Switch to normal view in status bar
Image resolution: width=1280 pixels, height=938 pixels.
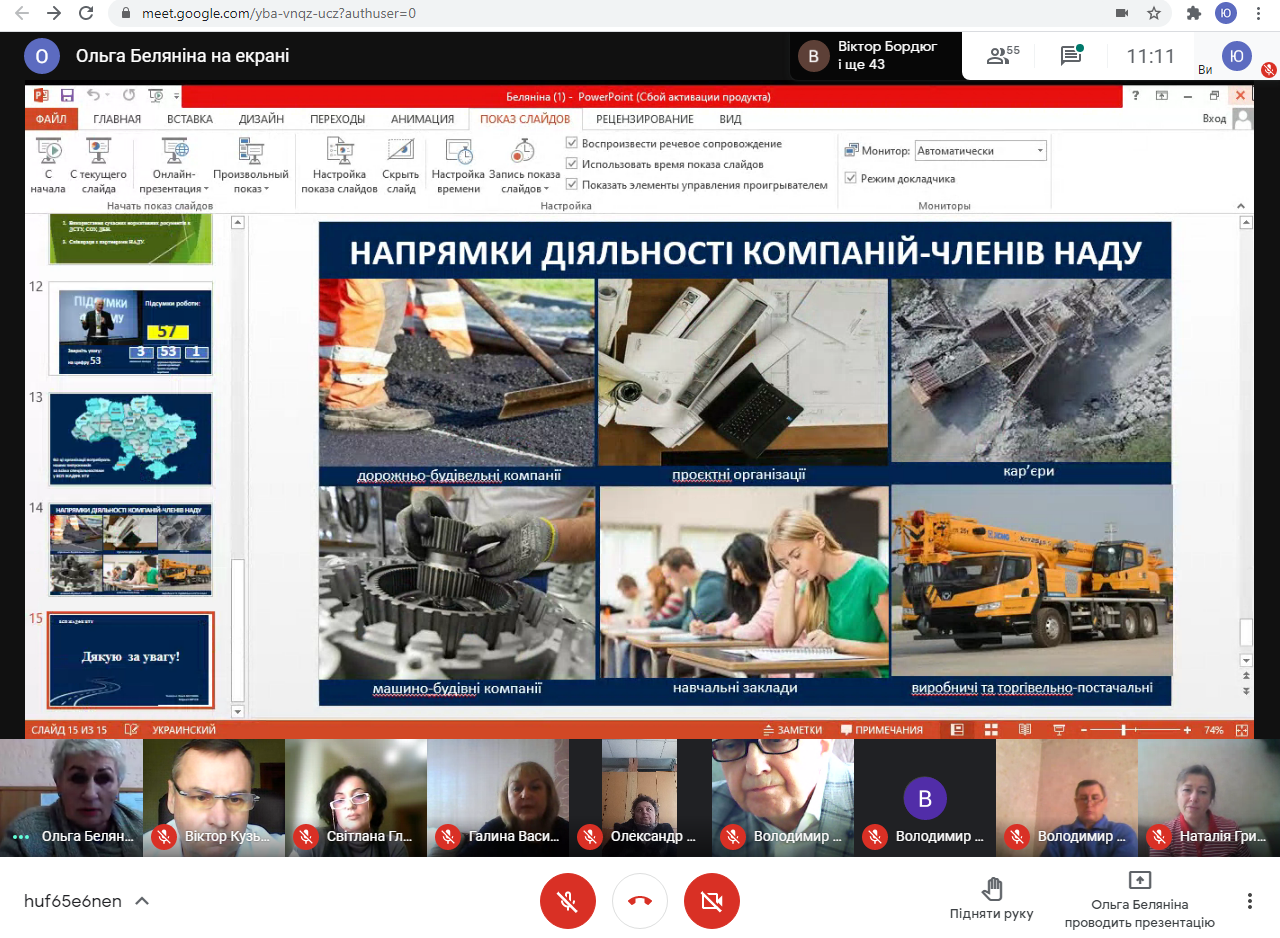957,730
